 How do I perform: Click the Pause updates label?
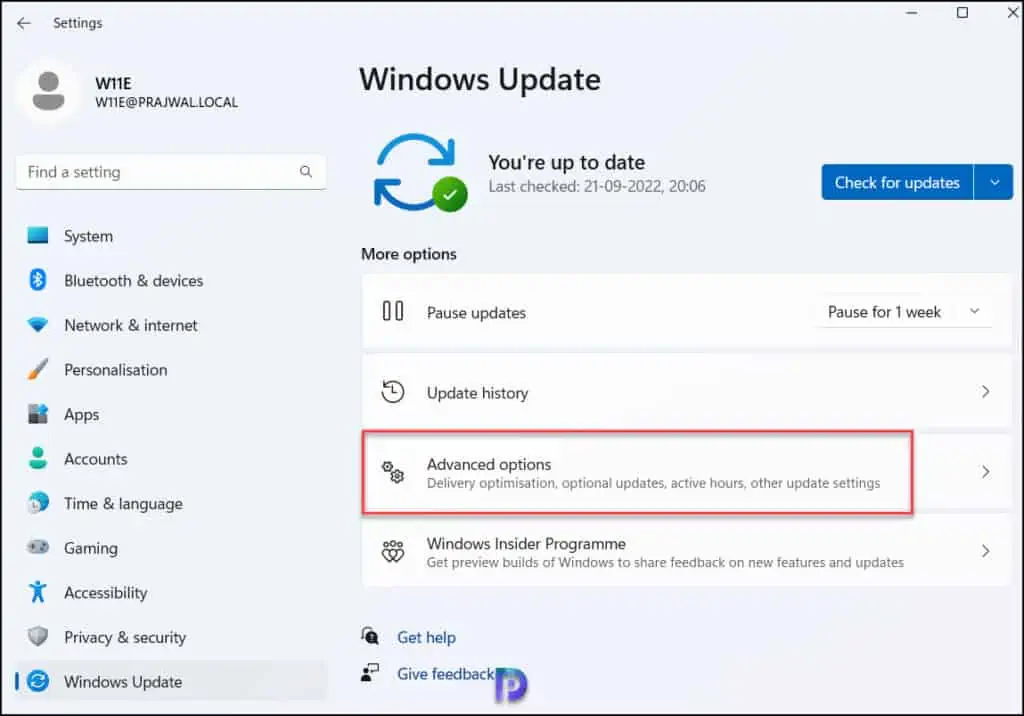476,313
